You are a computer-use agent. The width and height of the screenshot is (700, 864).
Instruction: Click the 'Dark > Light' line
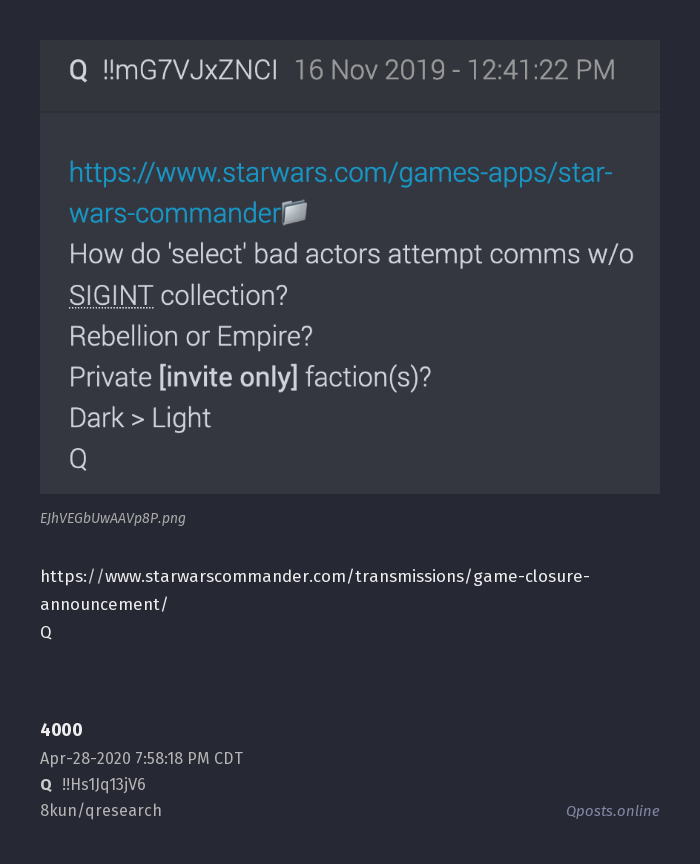pyautogui.click(x=140, y=418)
